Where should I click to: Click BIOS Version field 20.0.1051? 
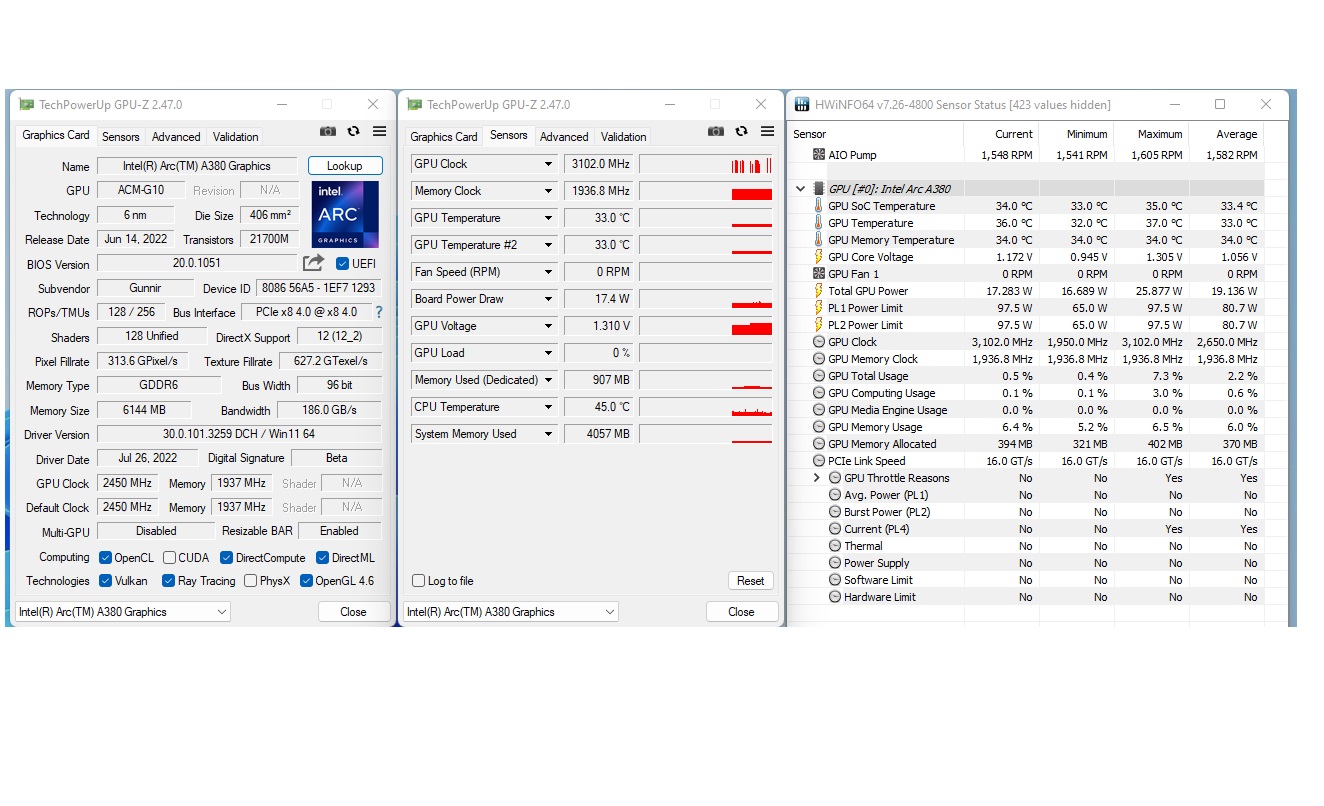click(x=197, y=263)
